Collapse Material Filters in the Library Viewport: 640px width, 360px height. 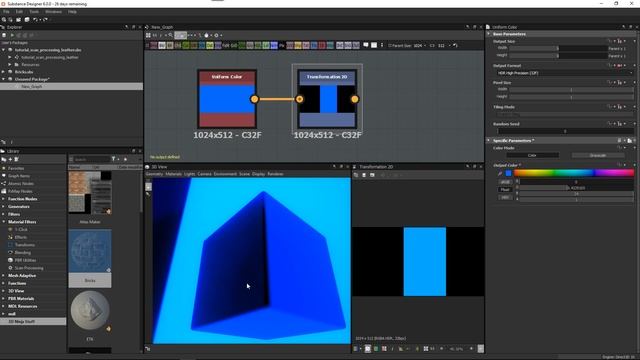(x=4, y=222)
